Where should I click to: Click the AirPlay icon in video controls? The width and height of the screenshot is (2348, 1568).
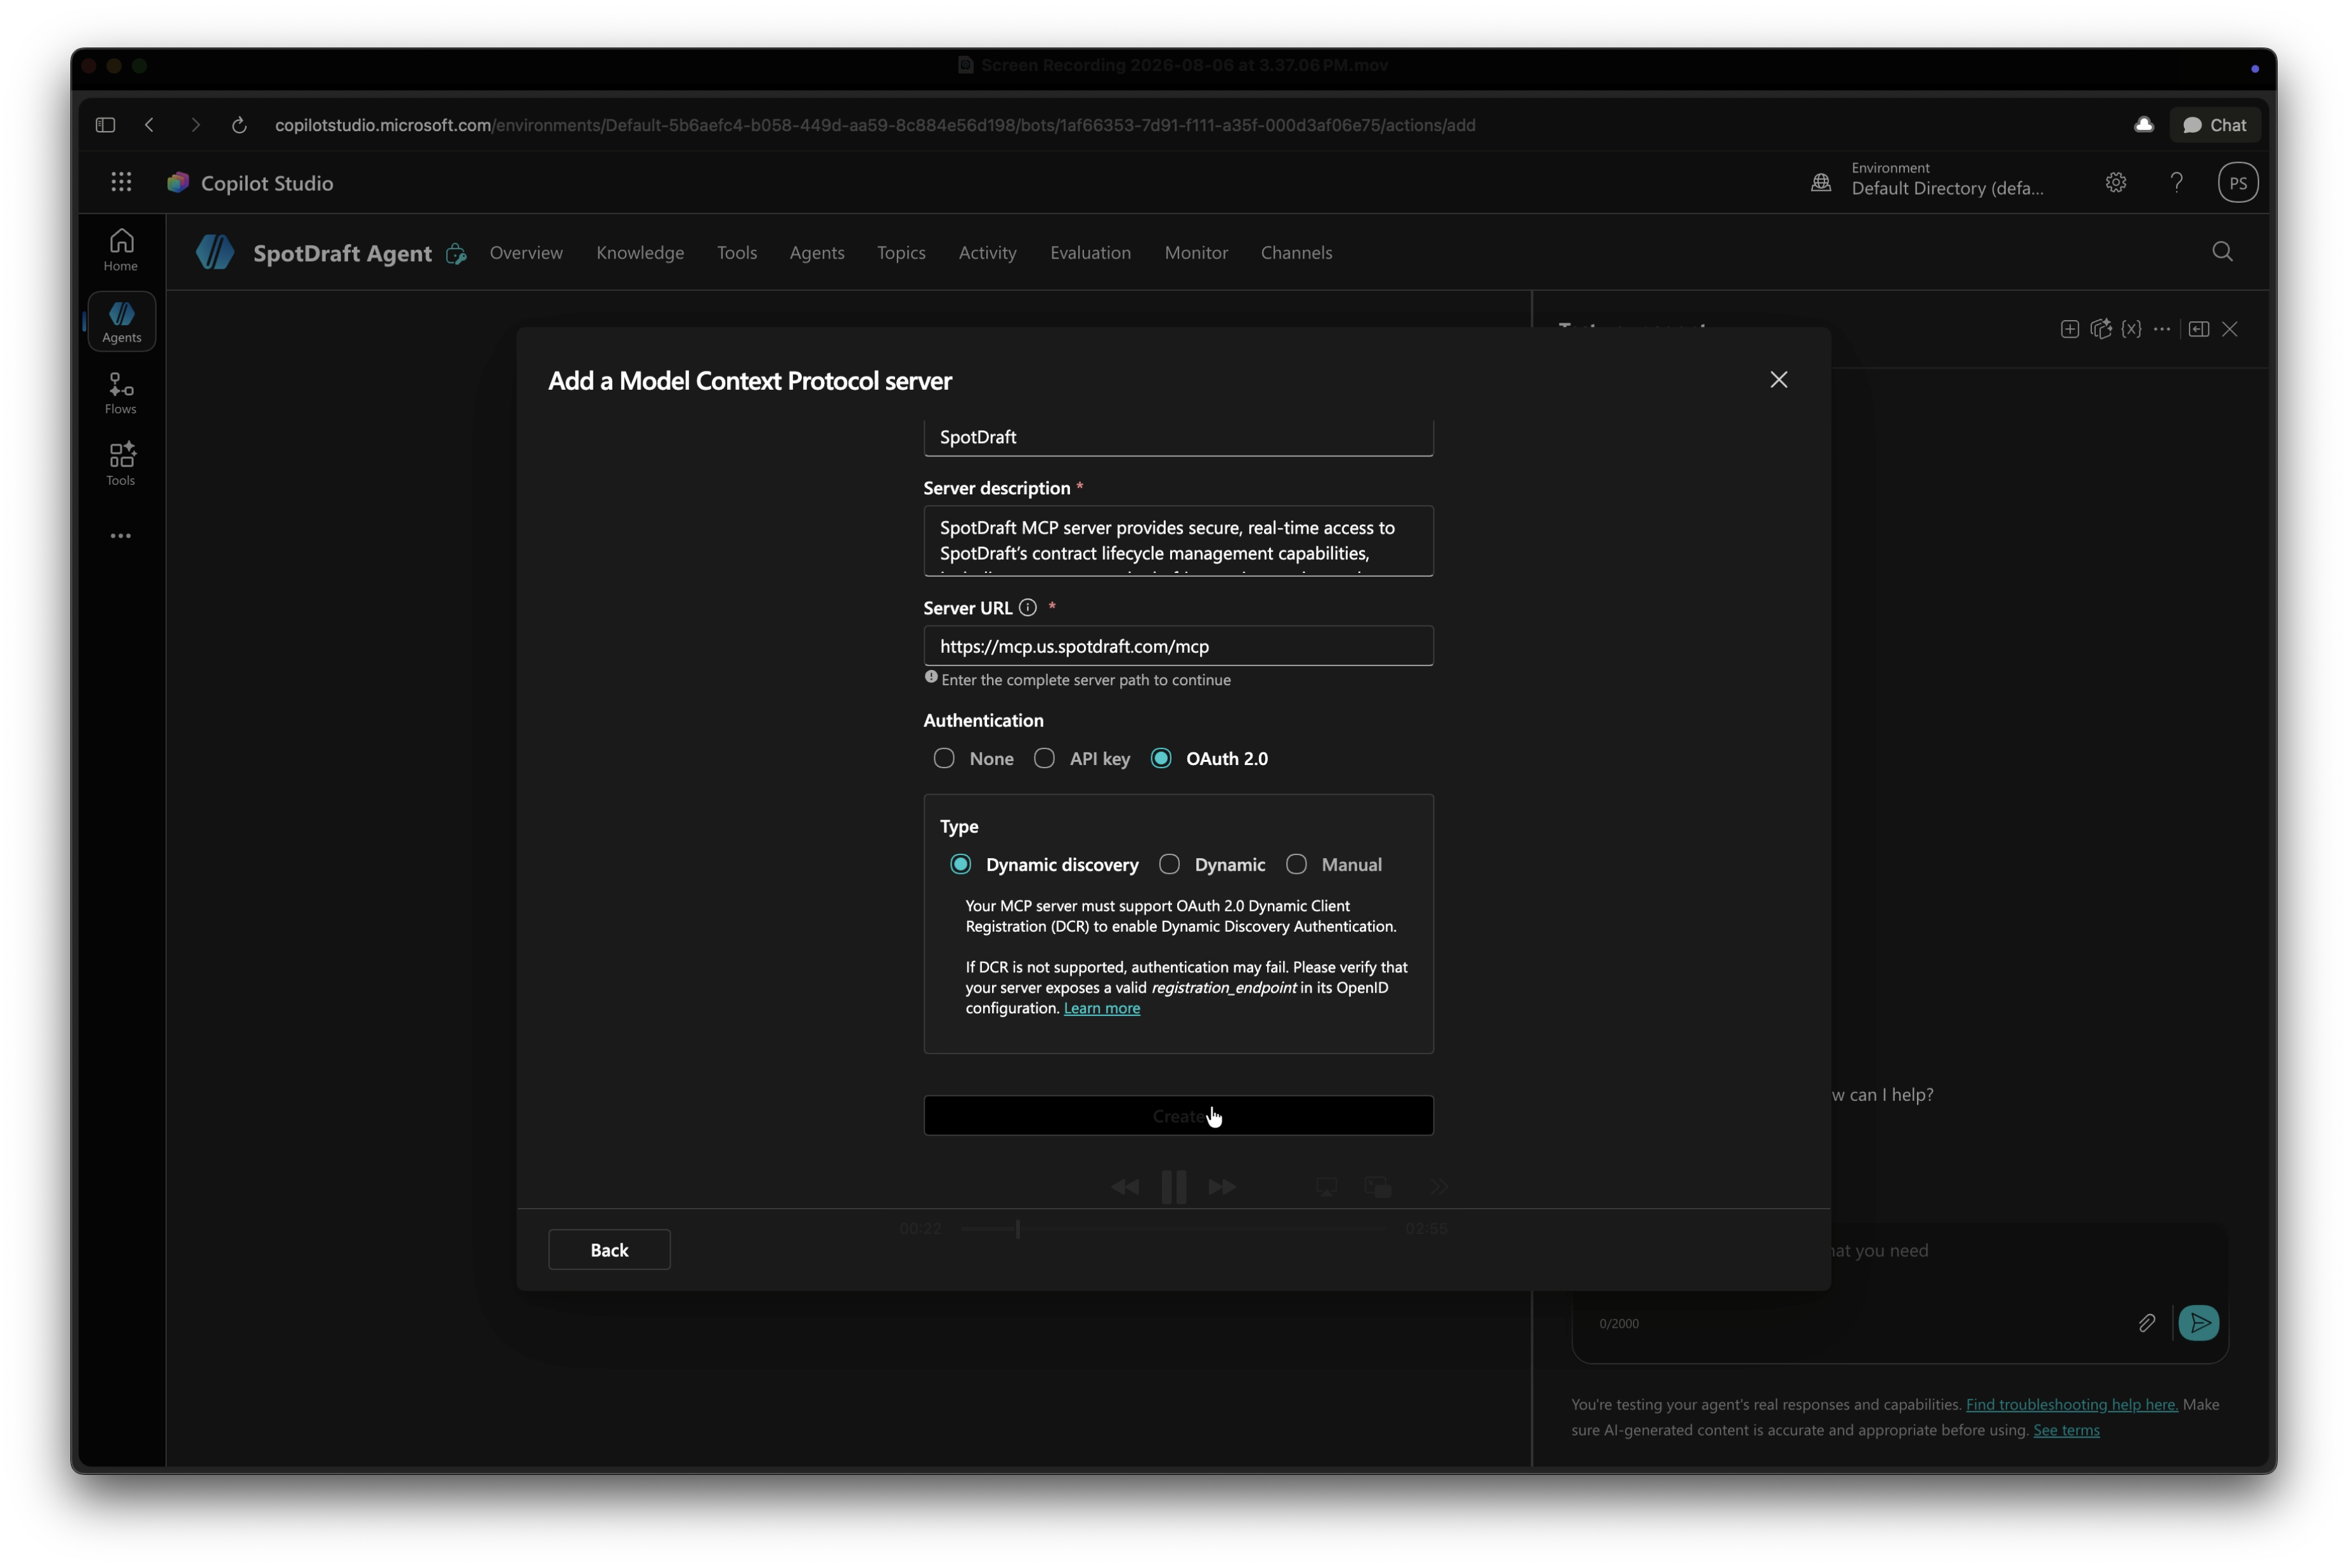tap(1326, 1187)
